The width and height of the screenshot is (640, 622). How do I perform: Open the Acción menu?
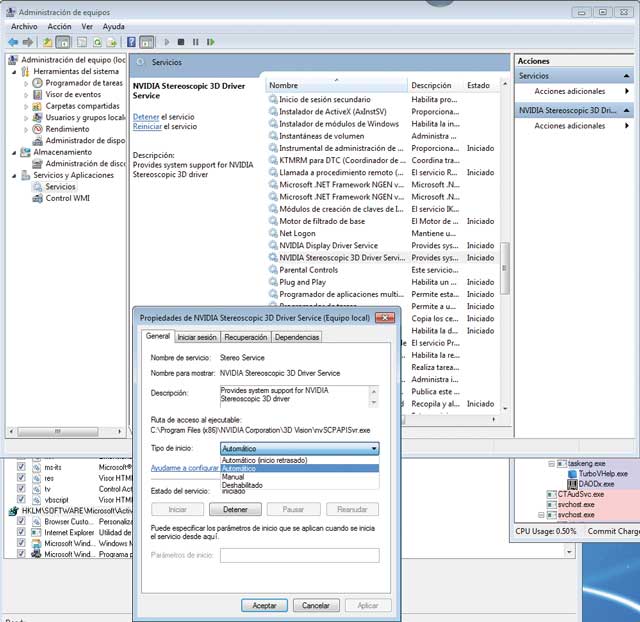[x=59, y=26]
